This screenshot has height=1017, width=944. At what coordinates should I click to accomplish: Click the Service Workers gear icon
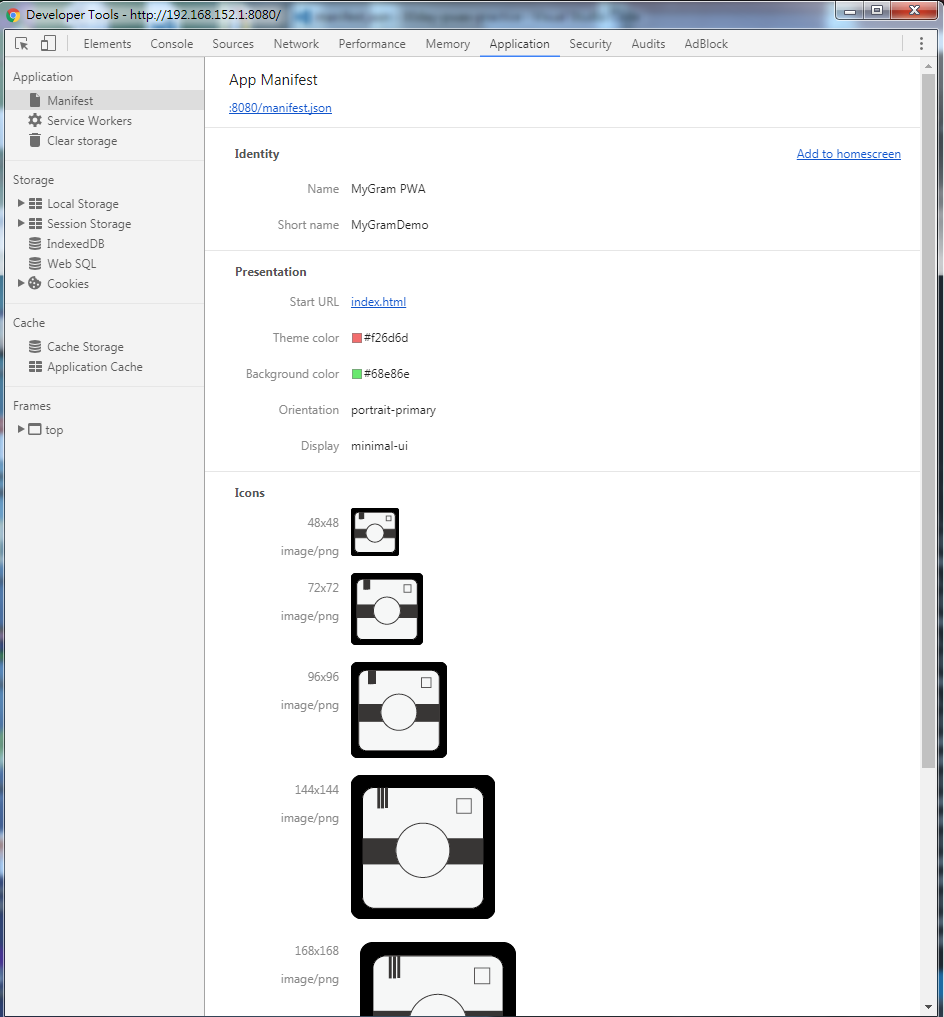pos(35,121)
